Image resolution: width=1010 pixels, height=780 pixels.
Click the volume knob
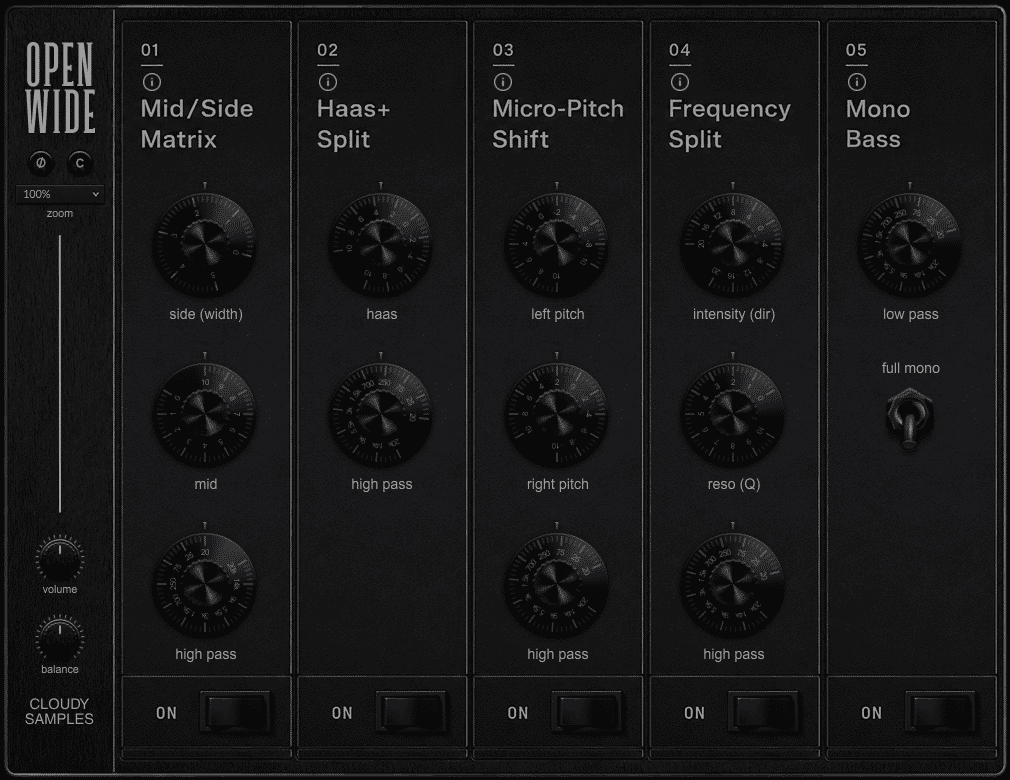[x=60, y=558]
